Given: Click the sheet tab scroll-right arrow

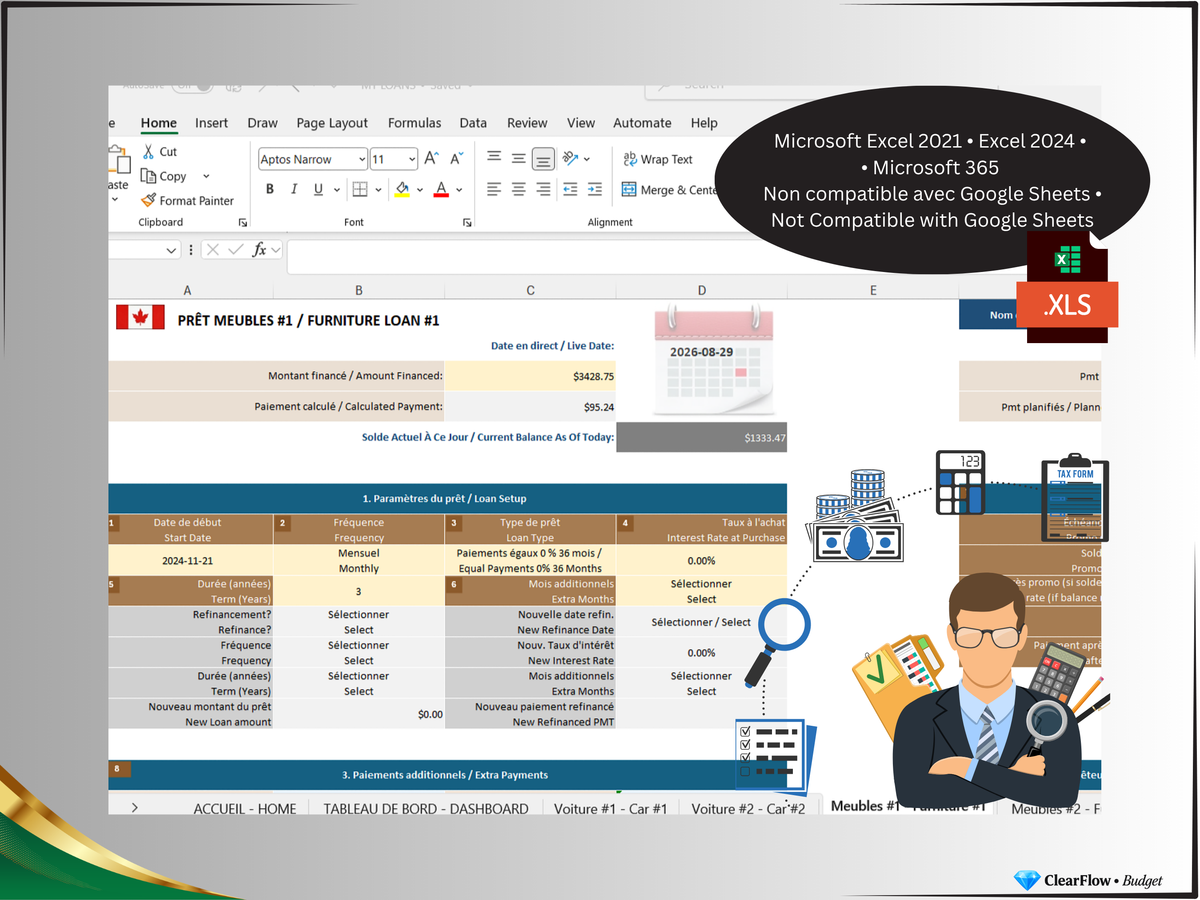Looking at the screenshot, I should [x=134, y=807].
